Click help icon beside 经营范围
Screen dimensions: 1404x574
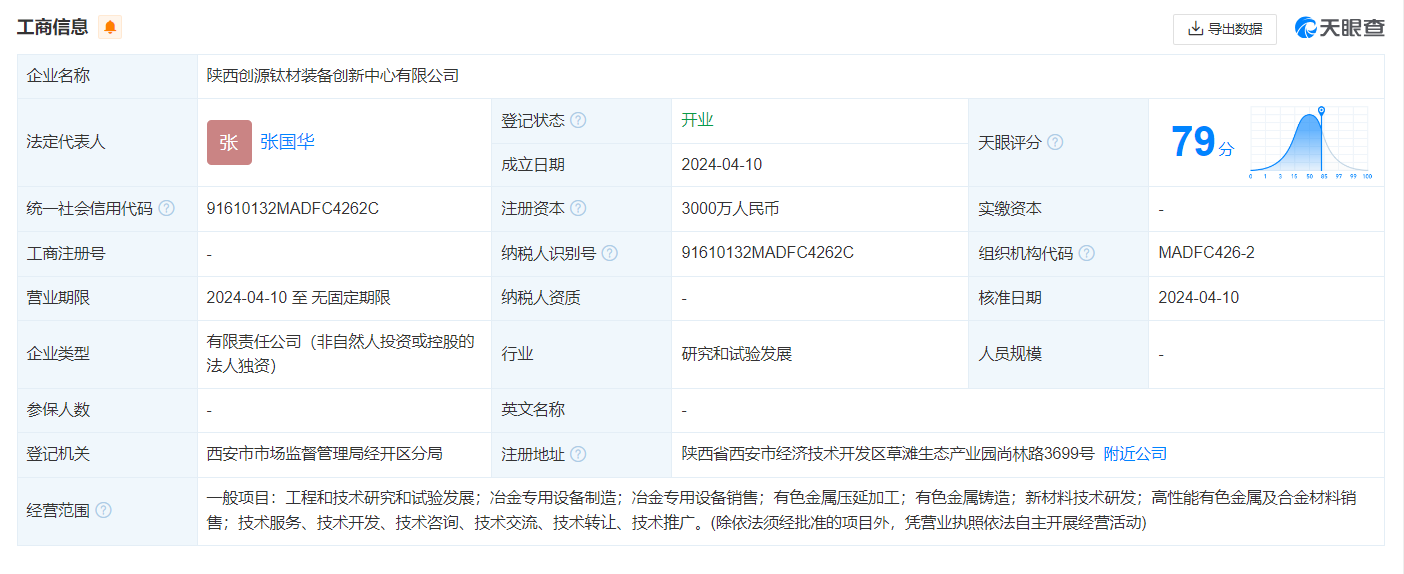click(x=103, y=510)
